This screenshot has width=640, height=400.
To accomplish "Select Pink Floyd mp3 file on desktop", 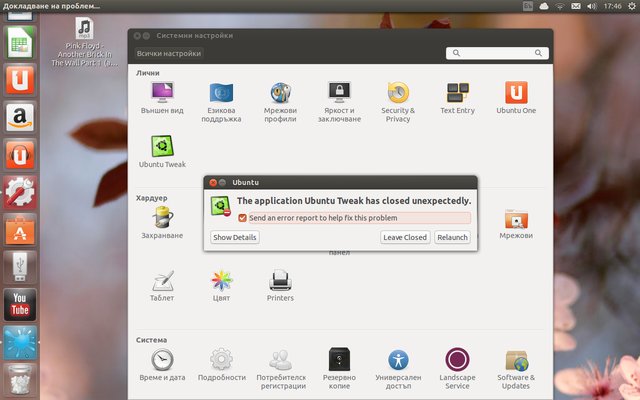I will tap(84, 42).
